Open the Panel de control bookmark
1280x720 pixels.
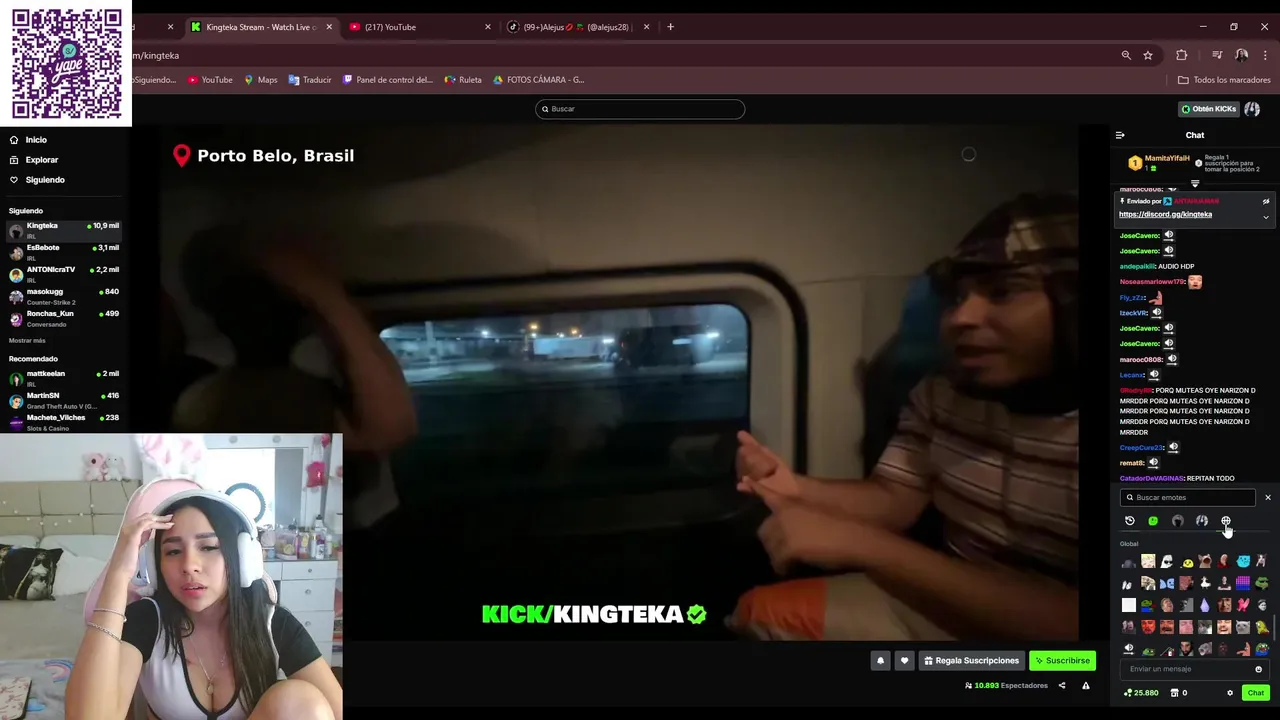click(388, 80)
